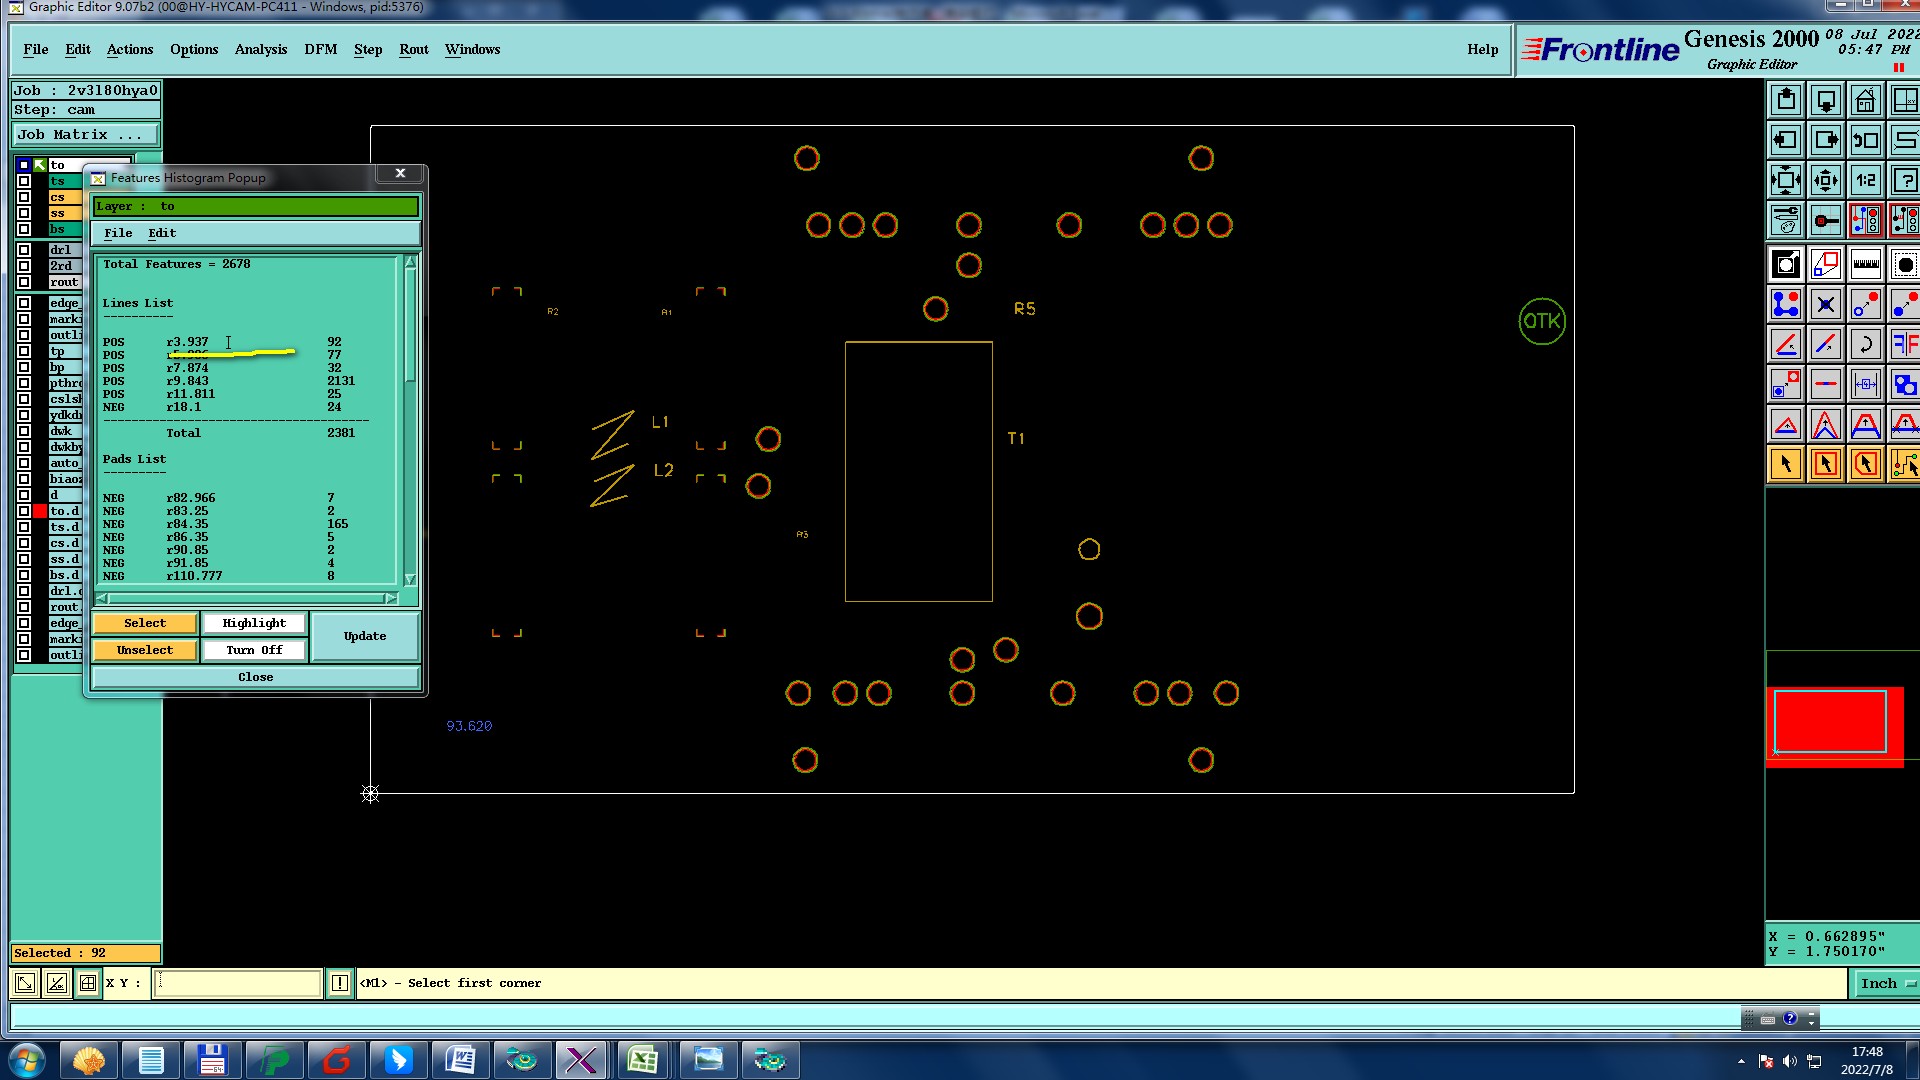The image size is (1920, 1080).
Task: Click the polygon selection pointer tool
Action: (x=1865, y=464)
